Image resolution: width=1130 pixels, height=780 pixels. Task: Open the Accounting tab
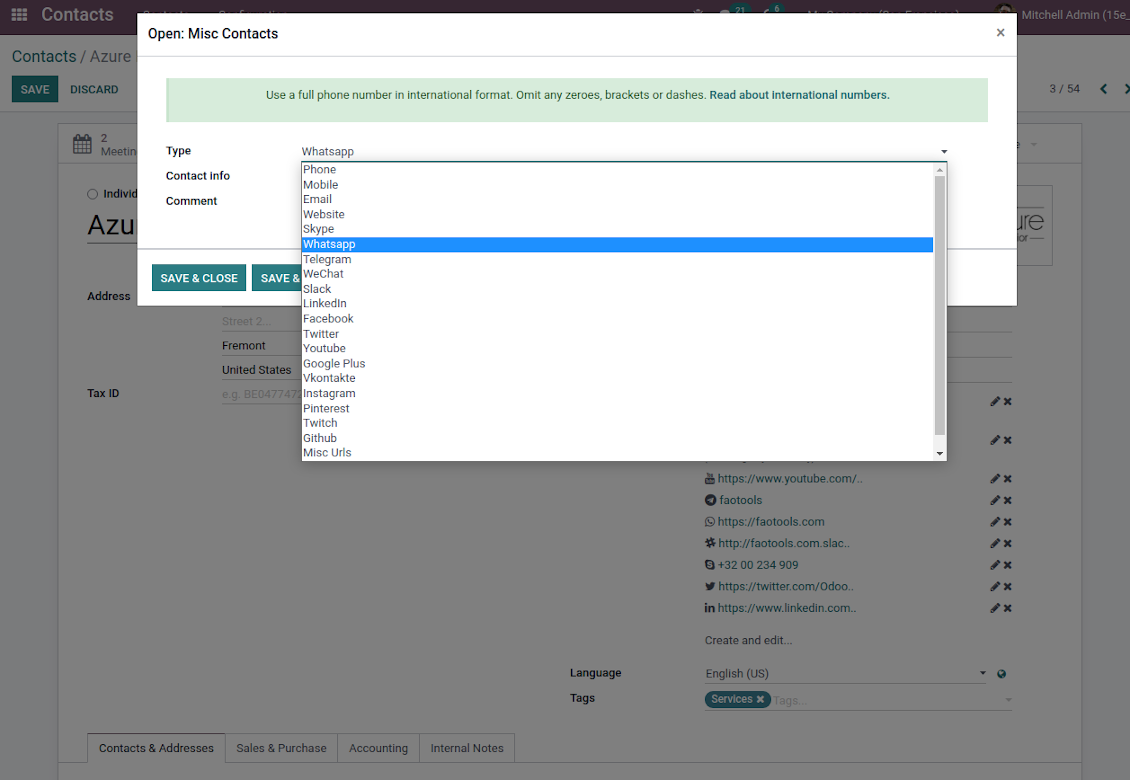click(378, 748)
